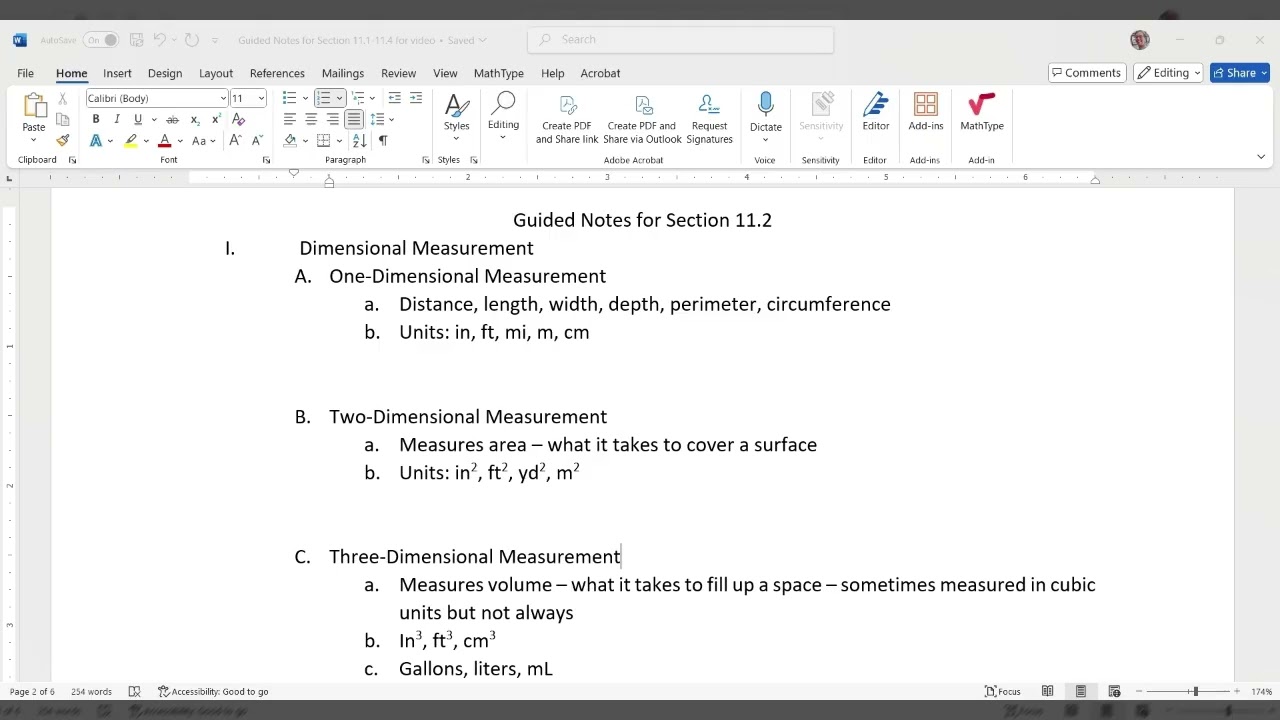
Task: Open the Add-ins gallery
Action: coord(926,112)
